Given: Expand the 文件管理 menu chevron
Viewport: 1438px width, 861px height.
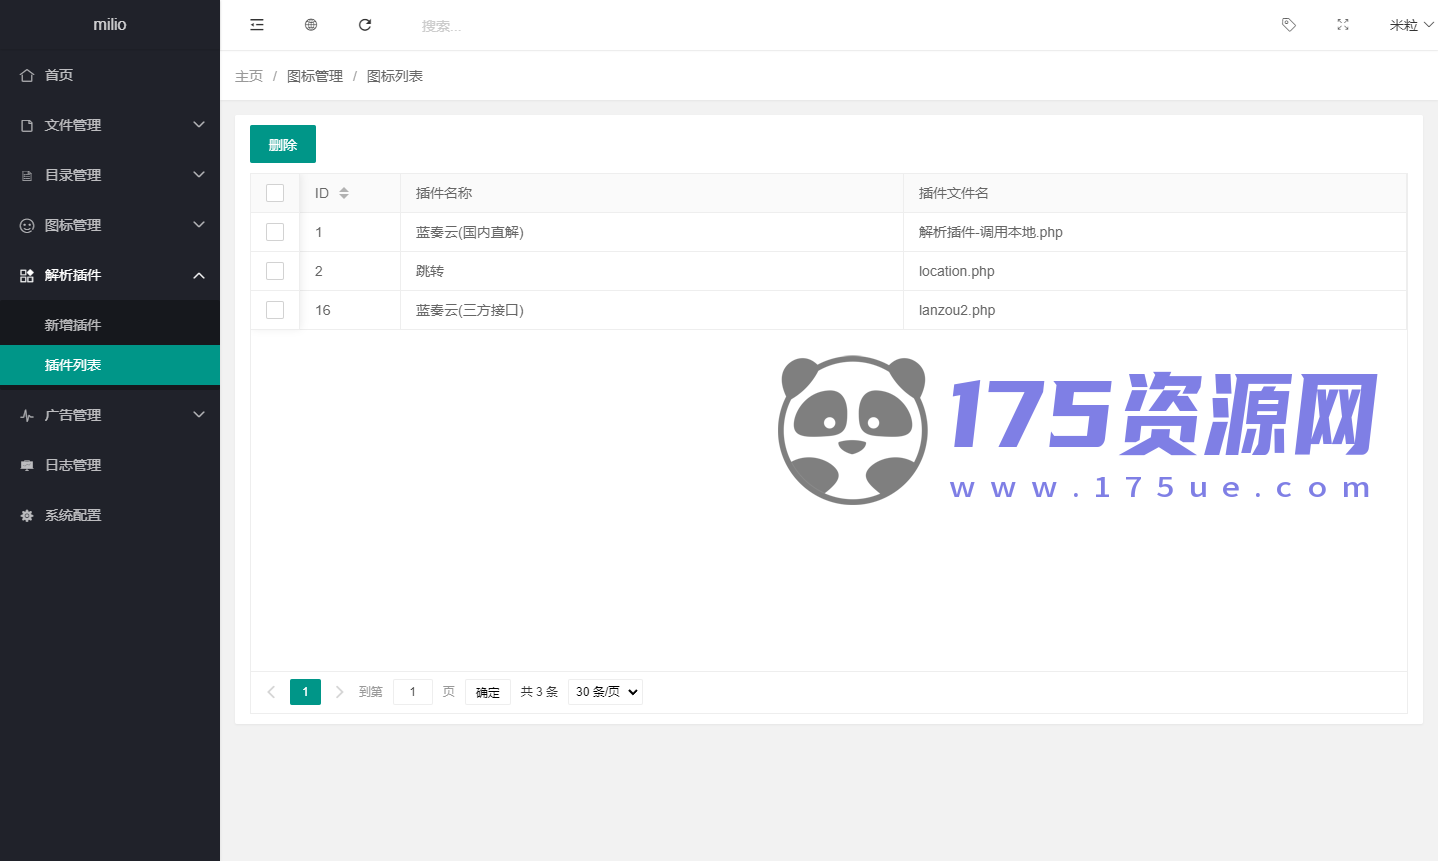Looking at the screenshot, I should point(199,125).
